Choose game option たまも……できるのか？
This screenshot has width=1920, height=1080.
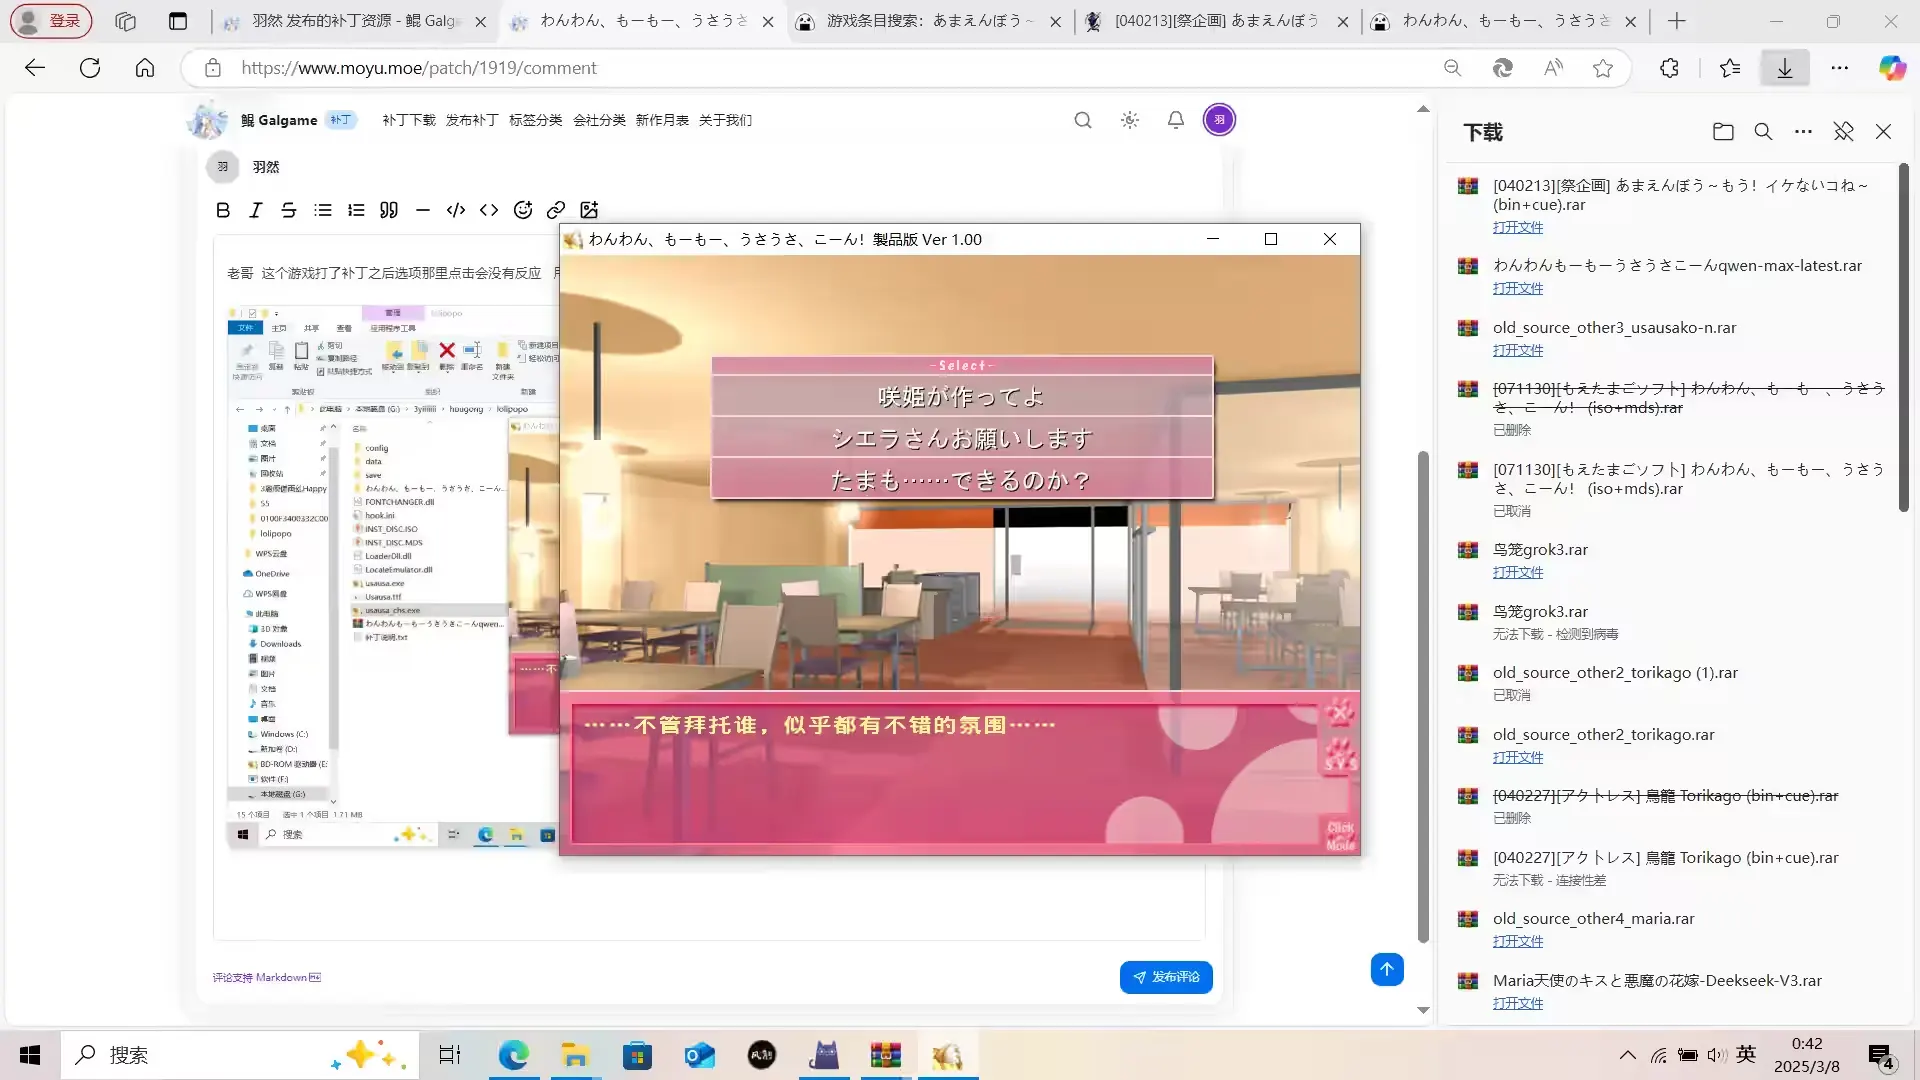962,480
